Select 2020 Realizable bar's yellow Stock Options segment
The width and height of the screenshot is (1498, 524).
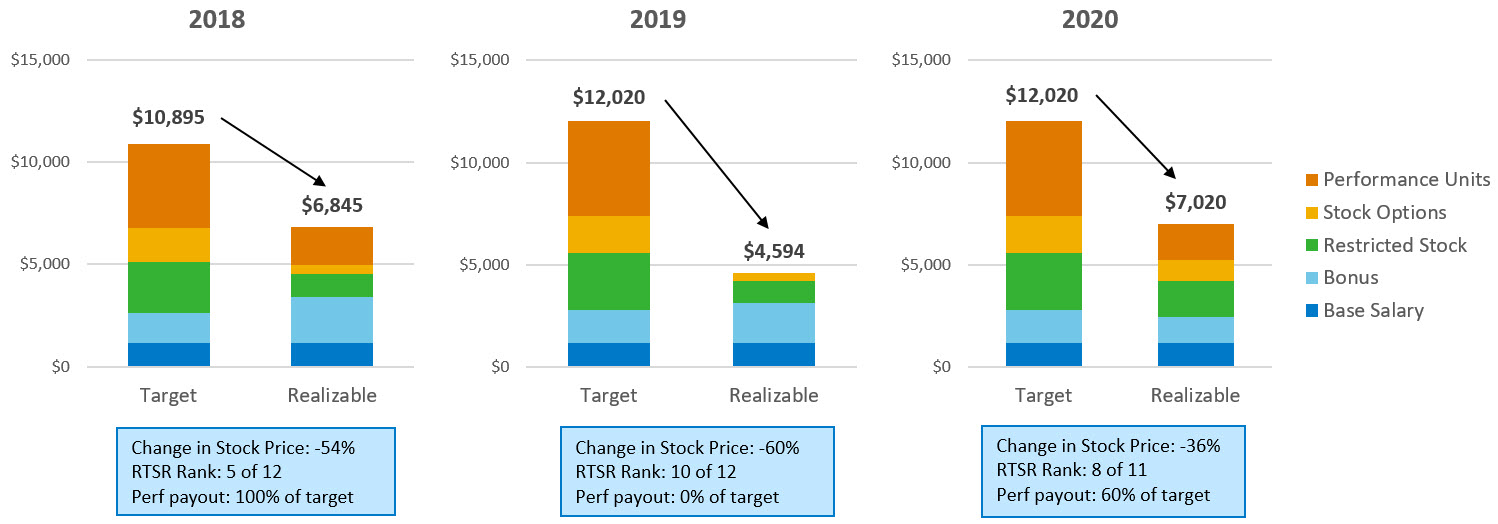(x=1197, y=270)
